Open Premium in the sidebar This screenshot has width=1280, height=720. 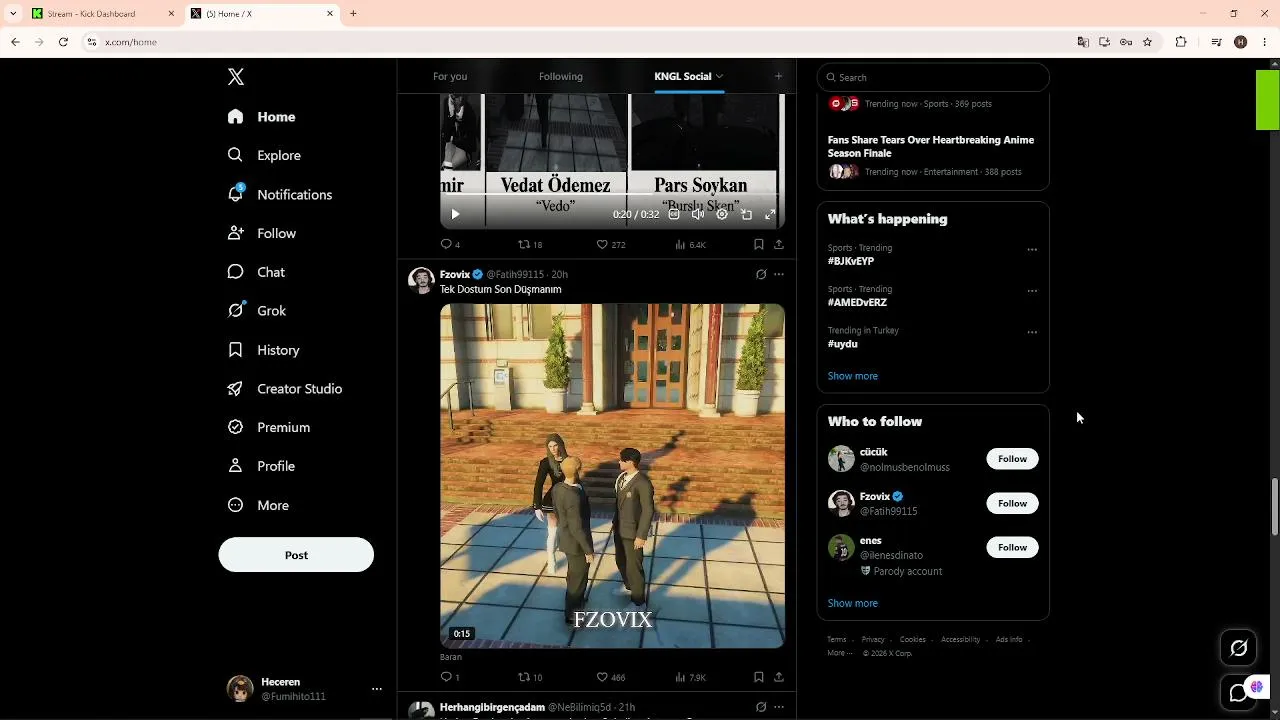click(268, 427)
